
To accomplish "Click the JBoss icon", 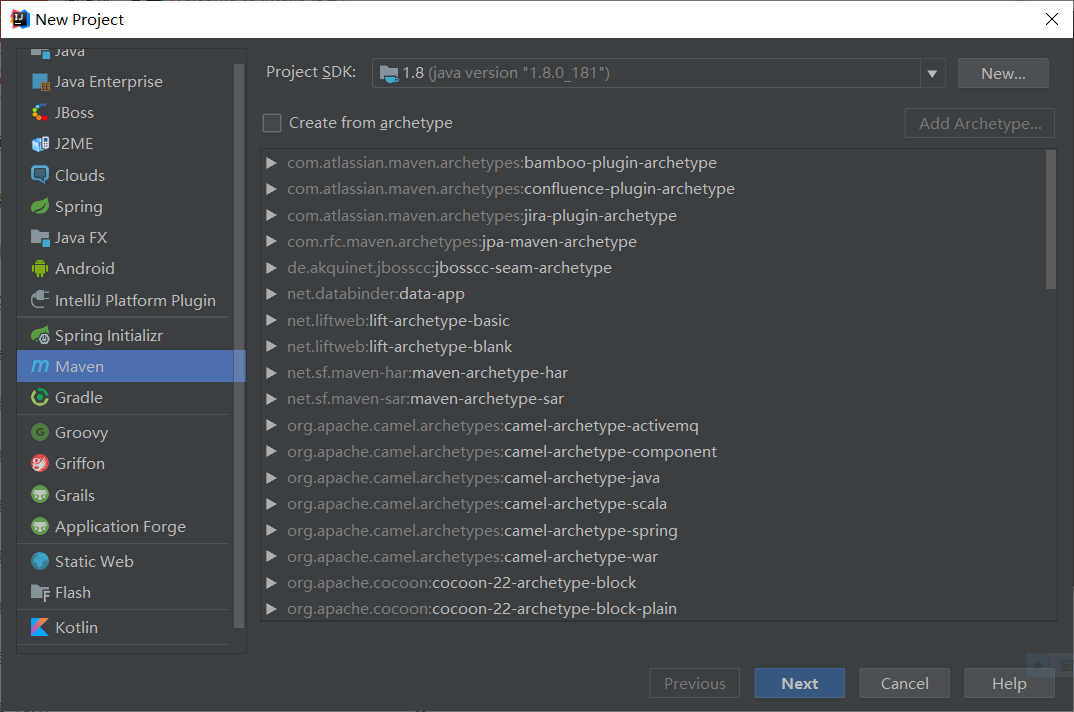I will [x=40, y=113].
